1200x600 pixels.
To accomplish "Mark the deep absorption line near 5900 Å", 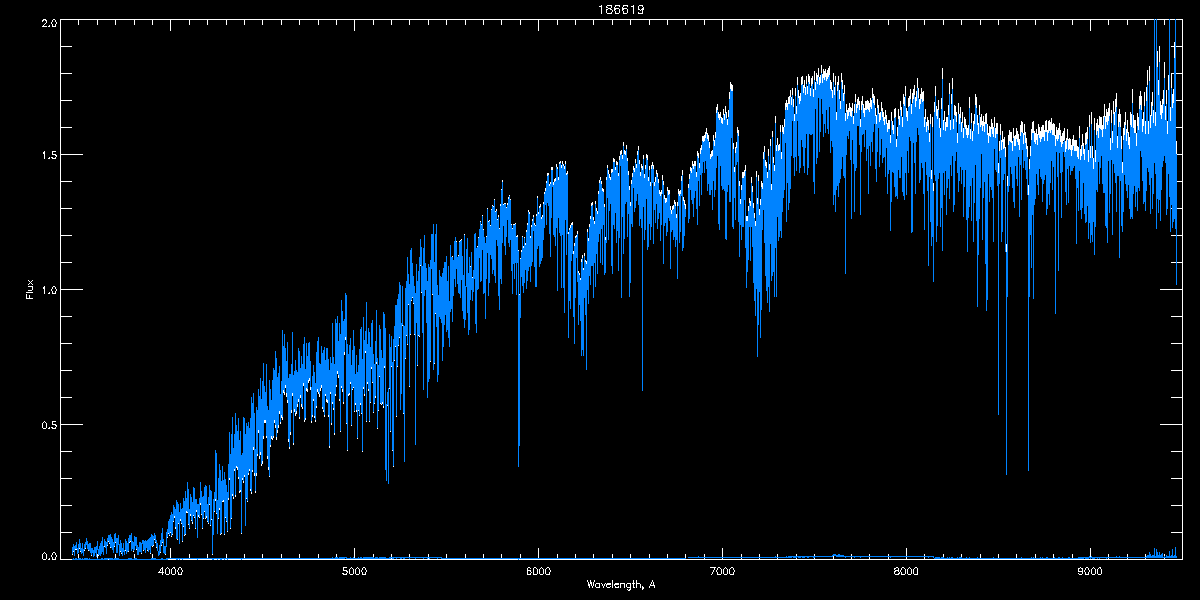I will point(518,465).
